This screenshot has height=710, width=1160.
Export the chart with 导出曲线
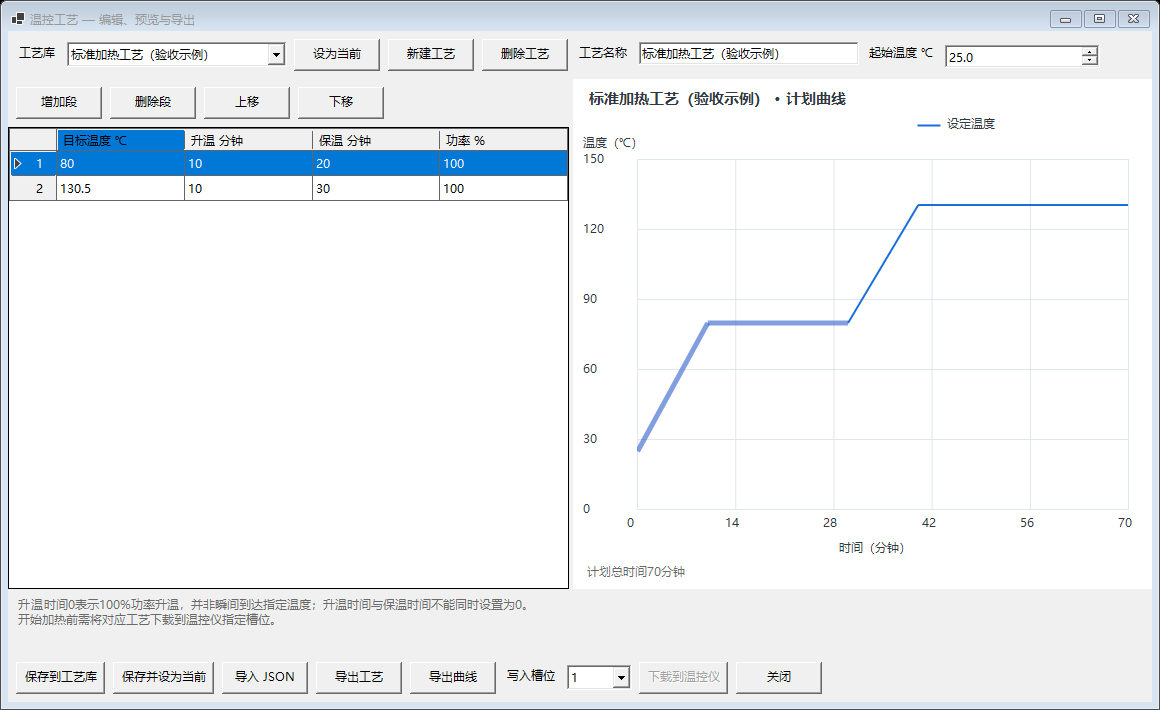point(453,677)
